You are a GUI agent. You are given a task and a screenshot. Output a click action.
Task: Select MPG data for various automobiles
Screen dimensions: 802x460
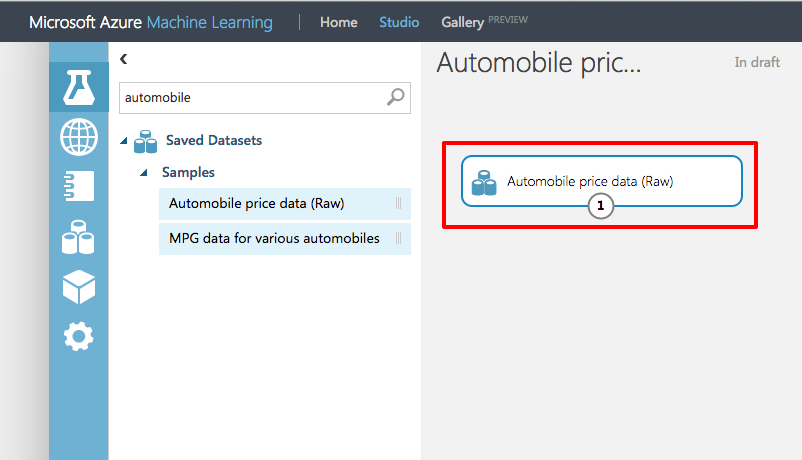click(274, 239)
